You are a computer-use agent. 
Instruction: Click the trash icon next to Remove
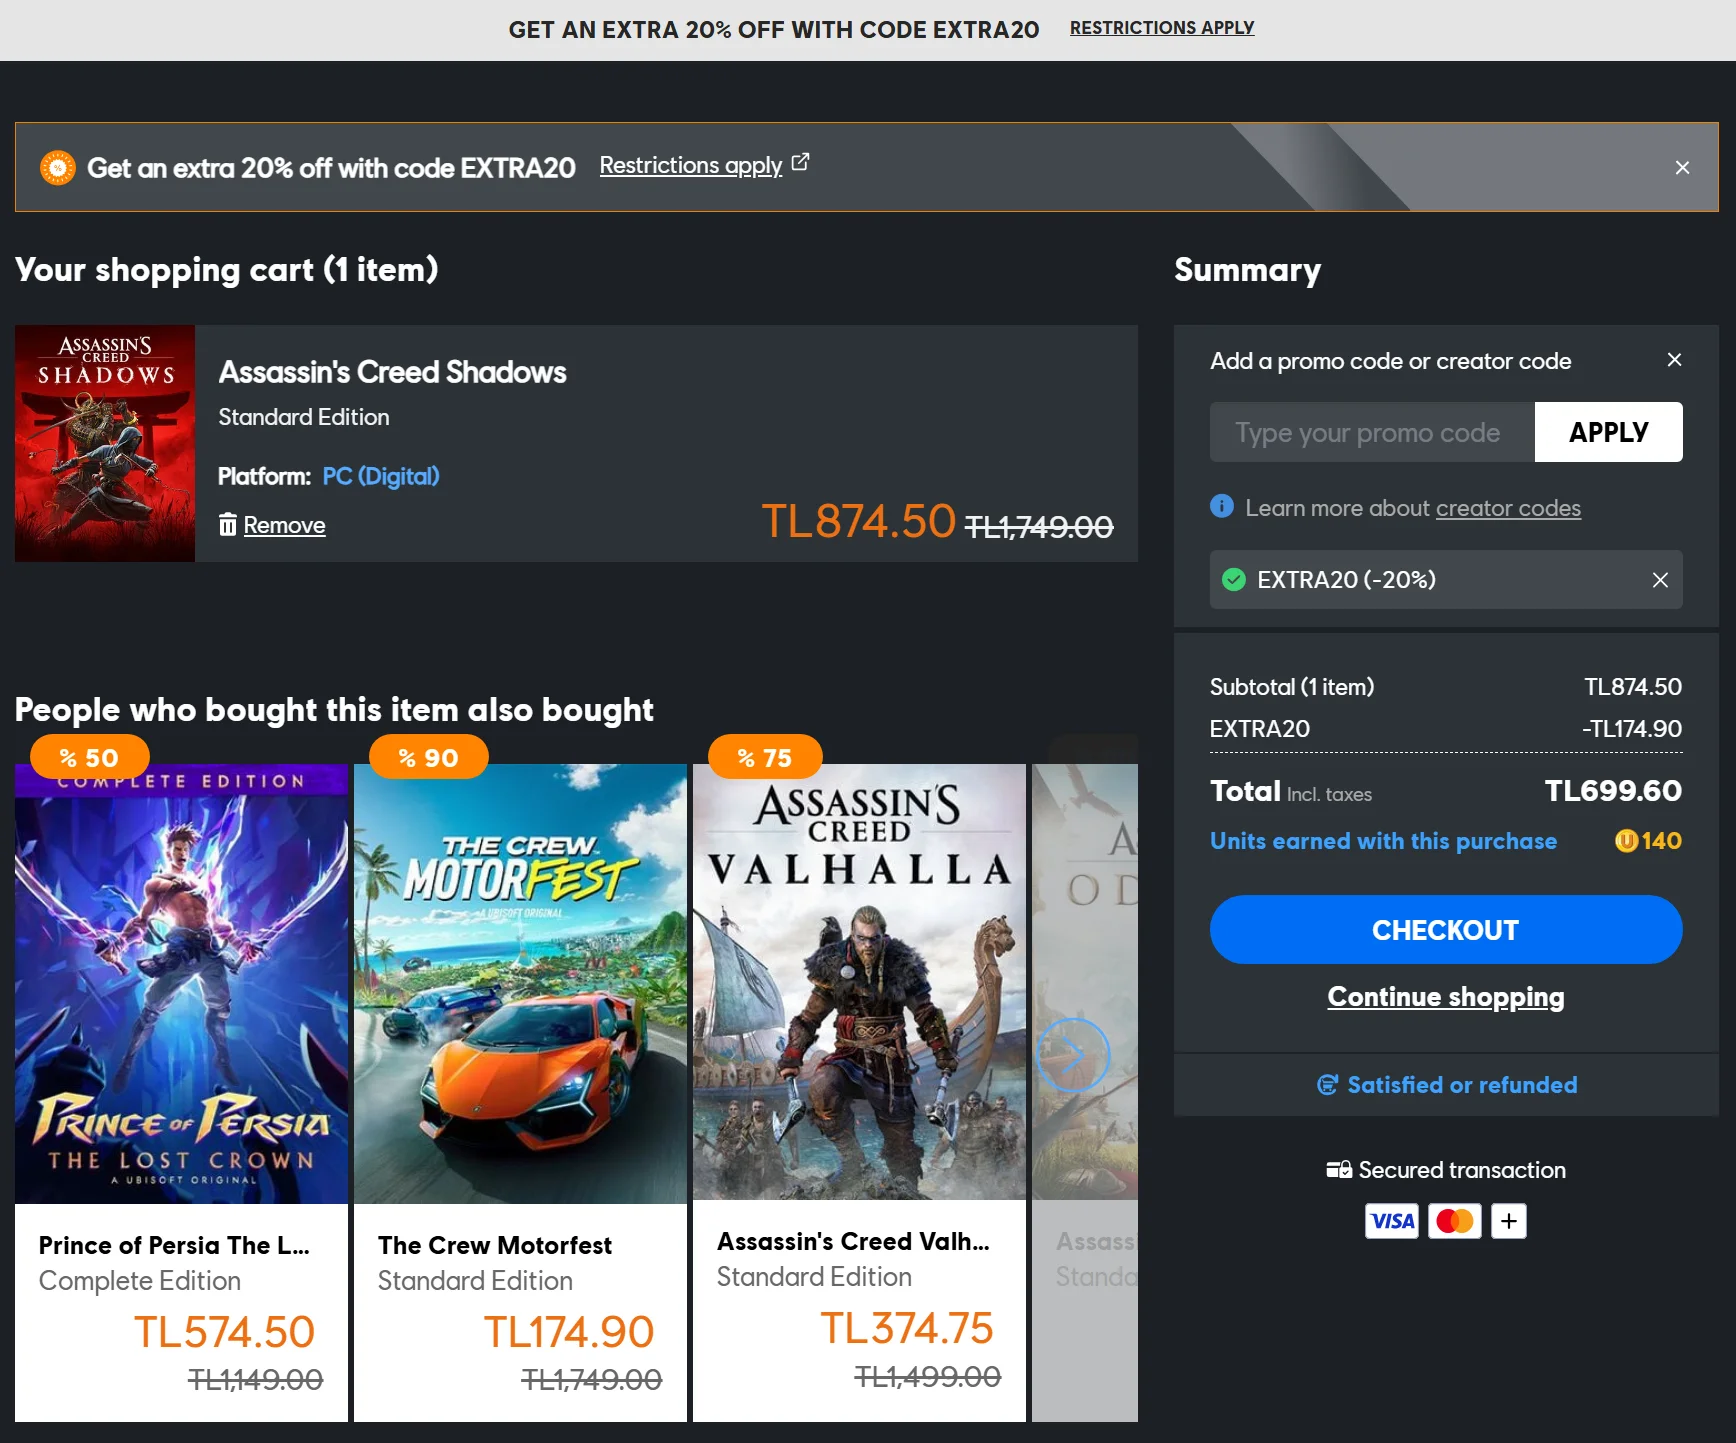(x=228, y=524)
